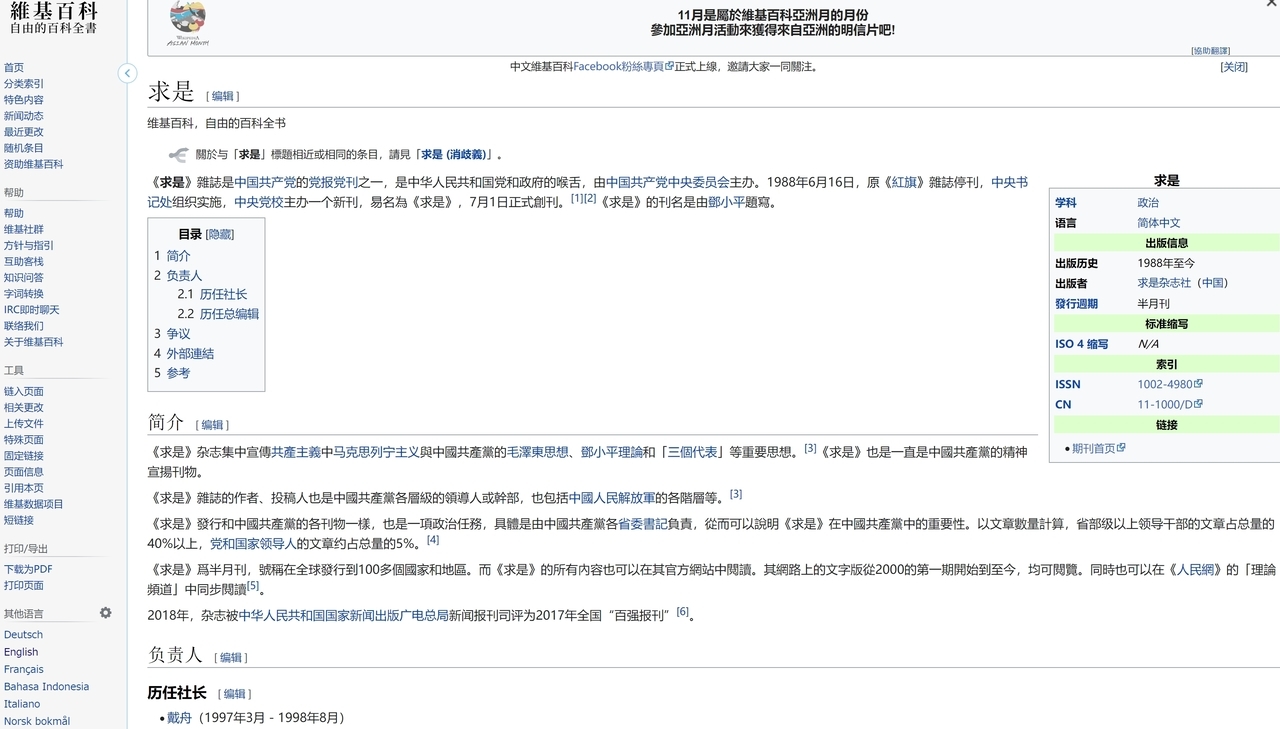Open the 中國人民解放軍 link
This screenshot has height=729, width=1280.
click(x=612, y=497)
